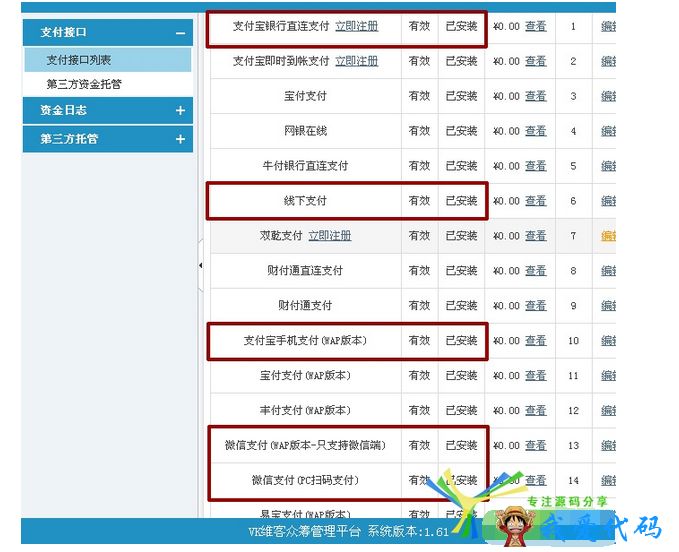Click 有效 status for 线下支付
Image resolution: width=679 pixels, height=552 pixels.
(420, 201)
